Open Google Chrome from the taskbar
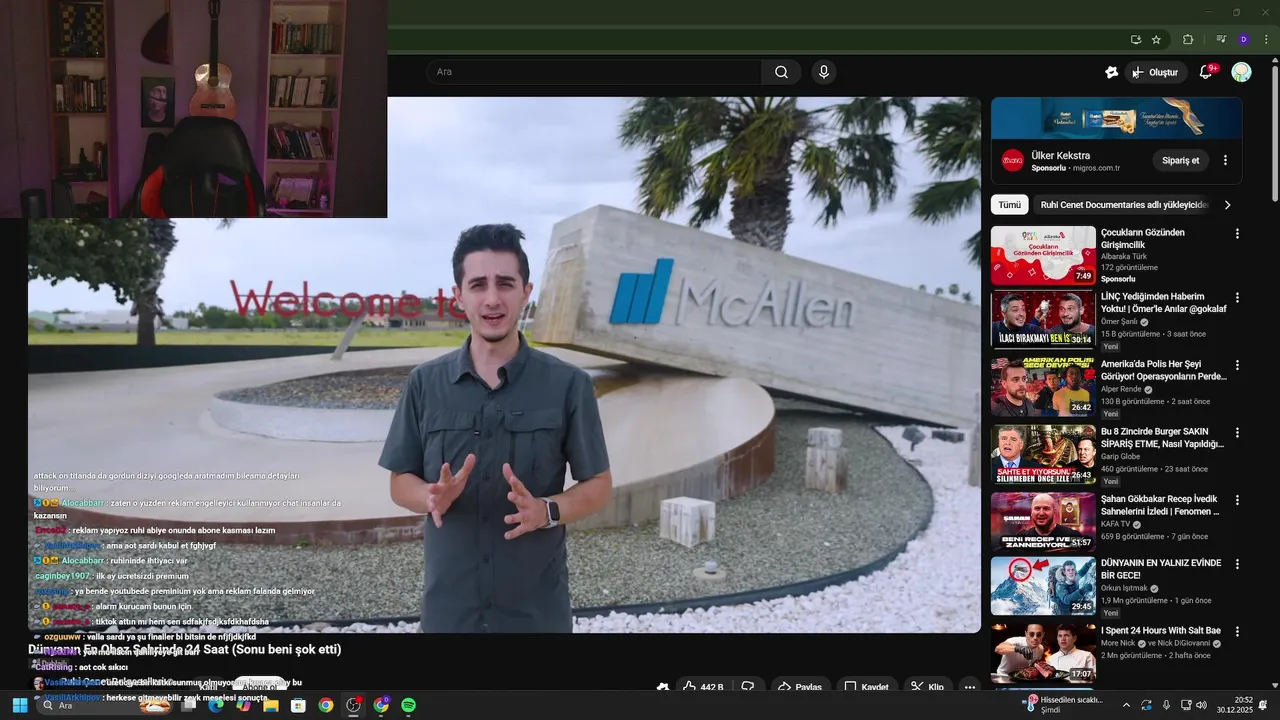The height and width of the screenshot is (720, 1280). [325, 705]
